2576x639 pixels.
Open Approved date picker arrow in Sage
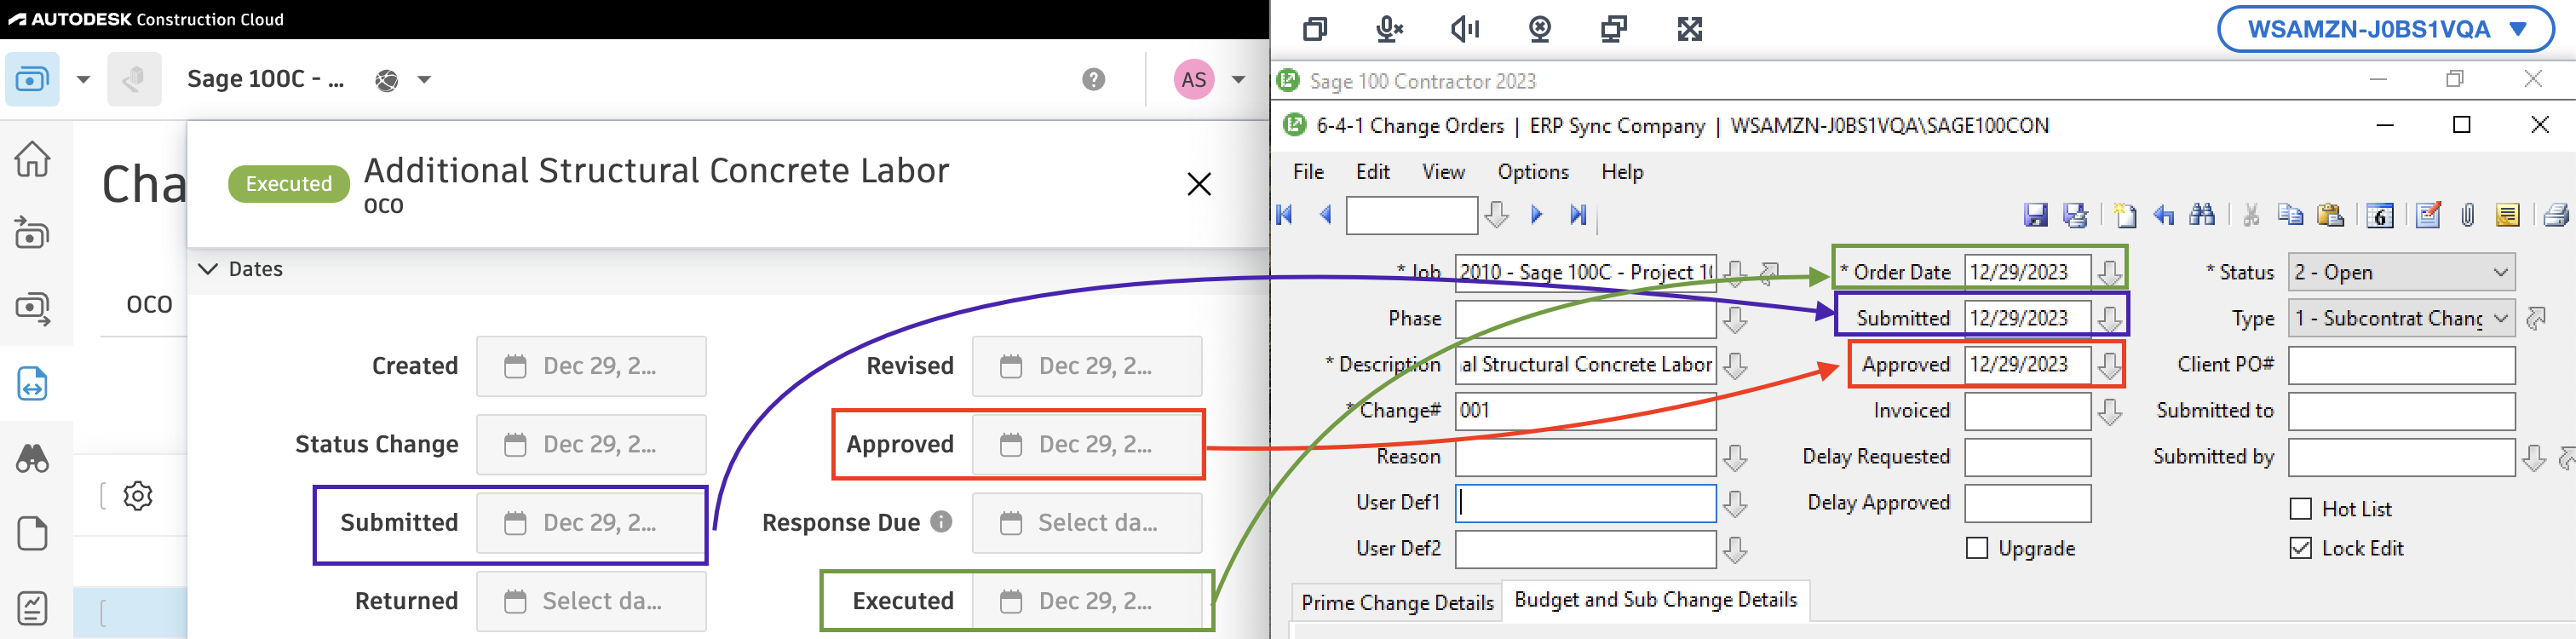[x=2110, y=365]
